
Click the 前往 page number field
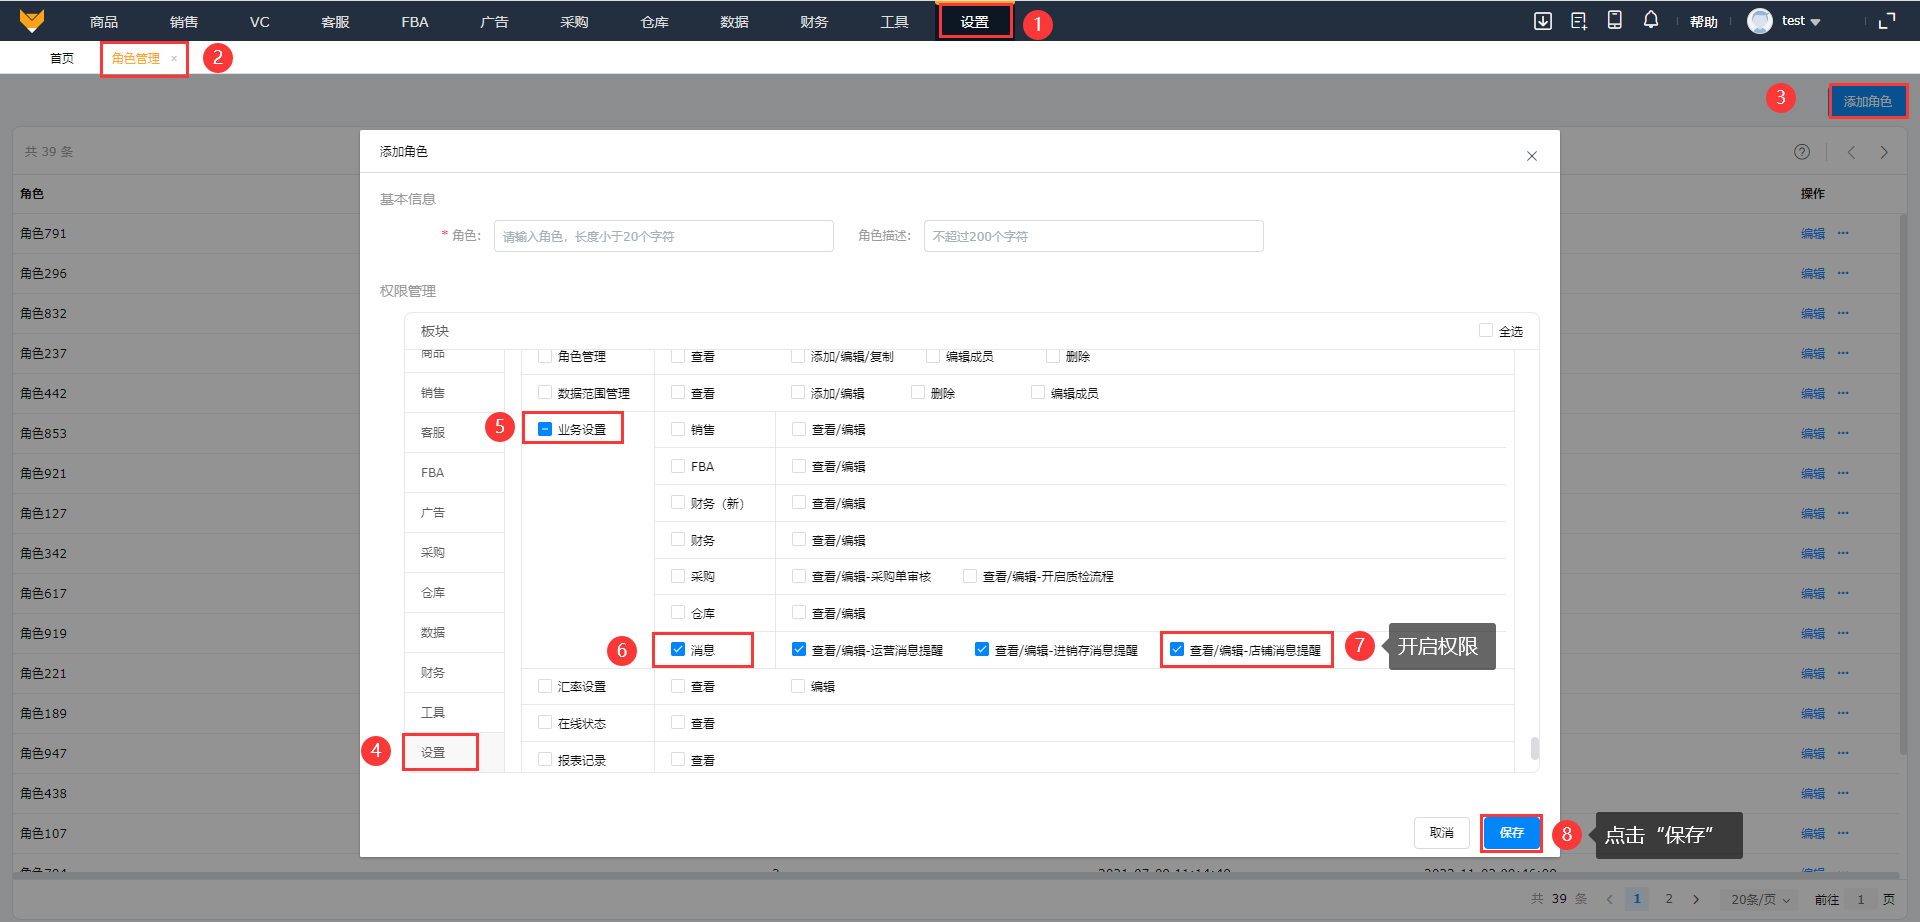[x=1860, y=899]
